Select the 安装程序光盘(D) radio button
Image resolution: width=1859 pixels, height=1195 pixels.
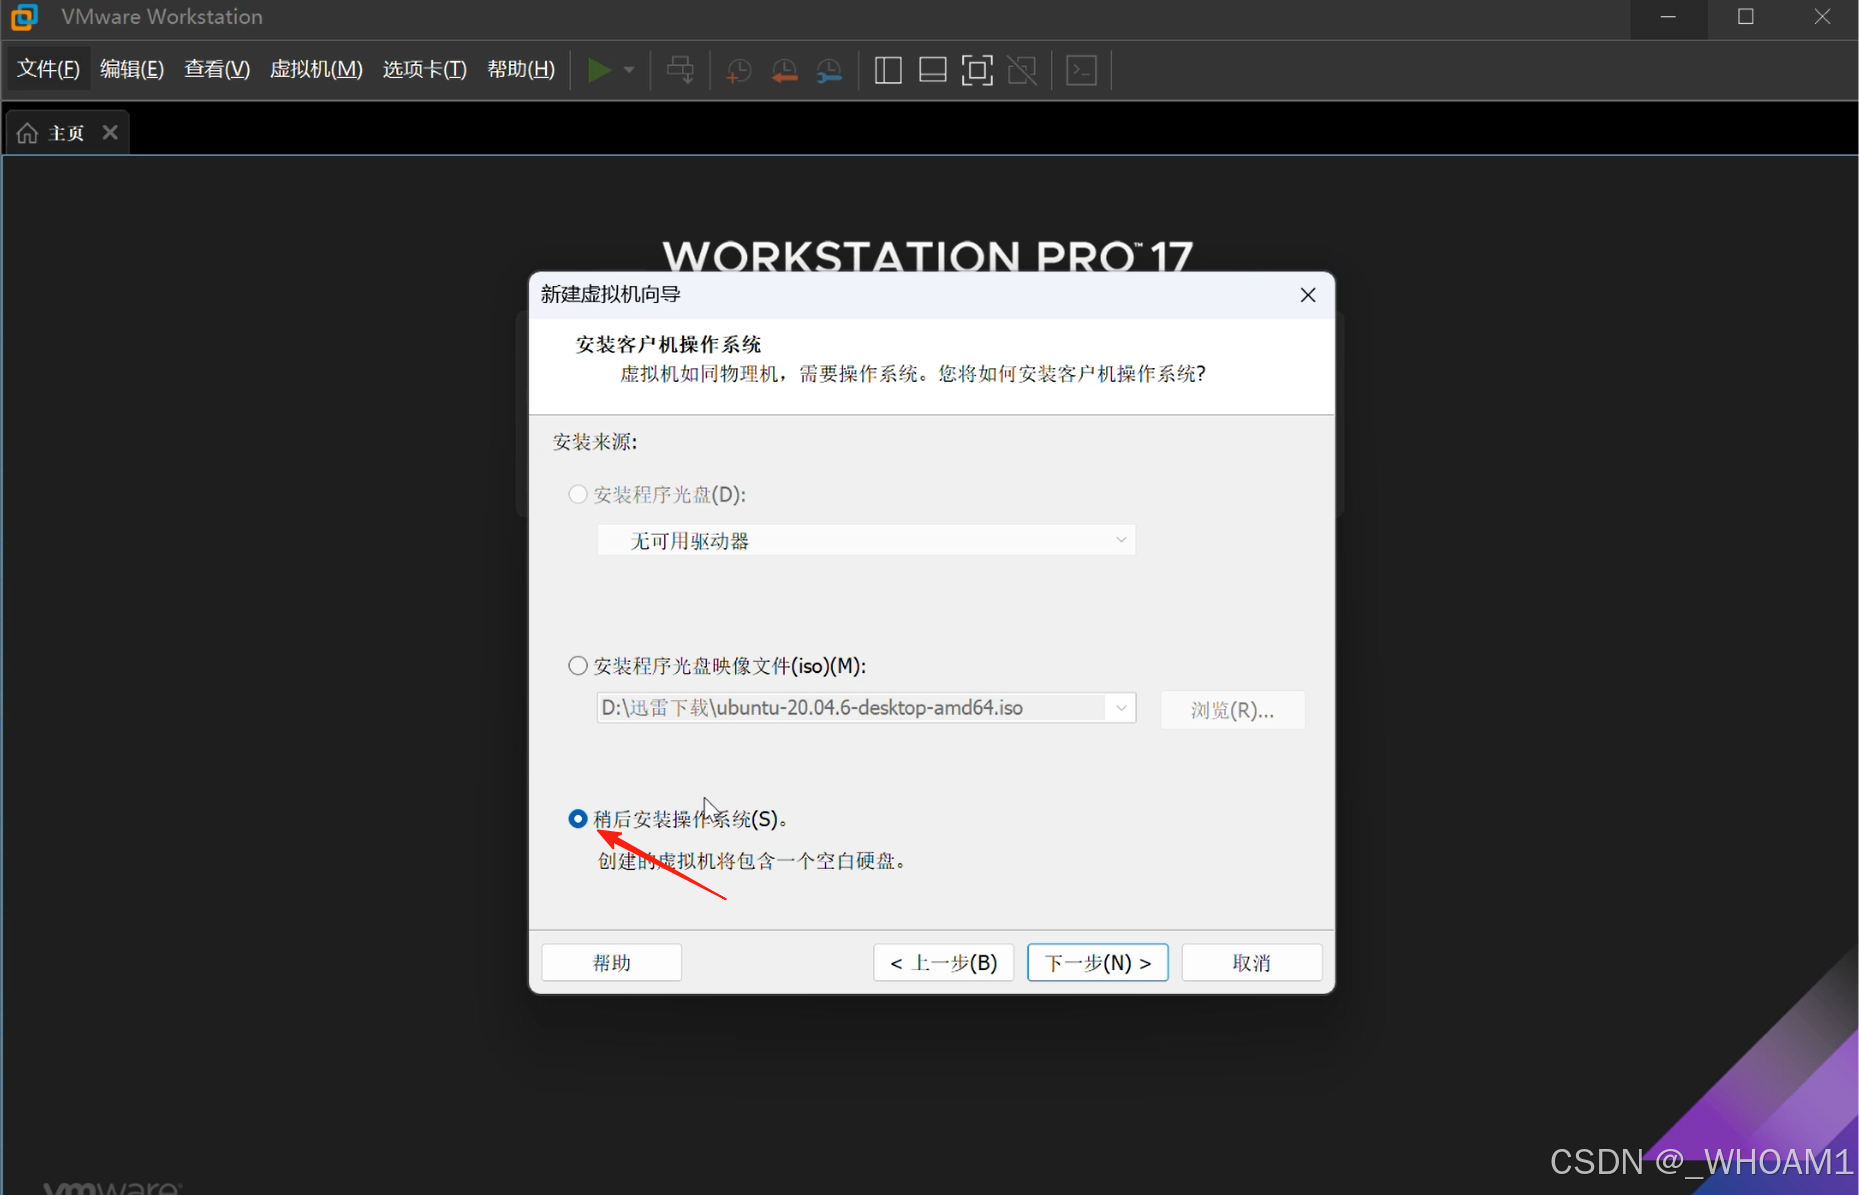[x=578, y=494]
